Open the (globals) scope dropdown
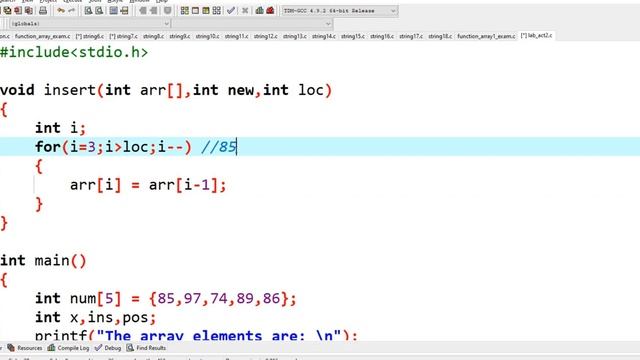The image size is (640, 360). [x=89, y=24]
